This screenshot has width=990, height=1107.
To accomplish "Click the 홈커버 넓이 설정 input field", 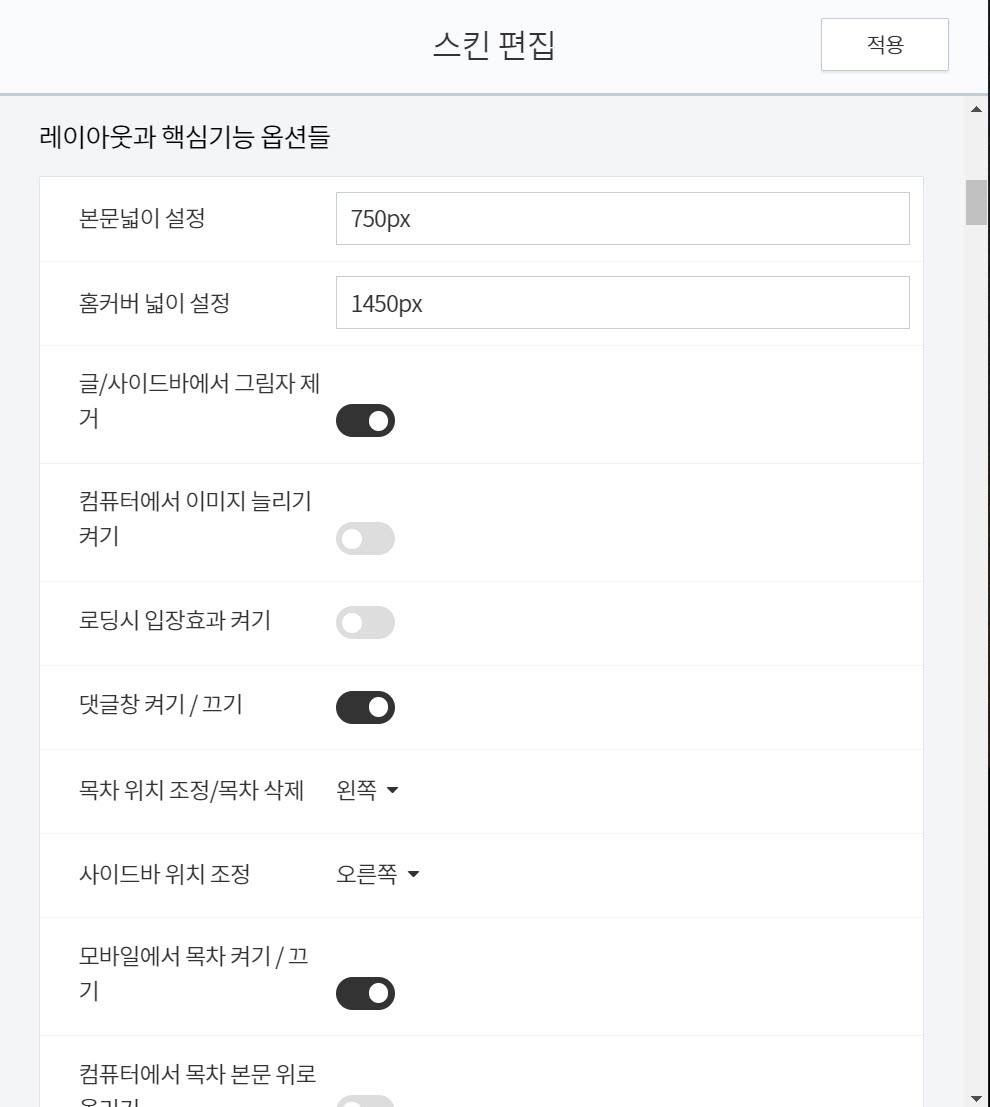I will point(622,302).
